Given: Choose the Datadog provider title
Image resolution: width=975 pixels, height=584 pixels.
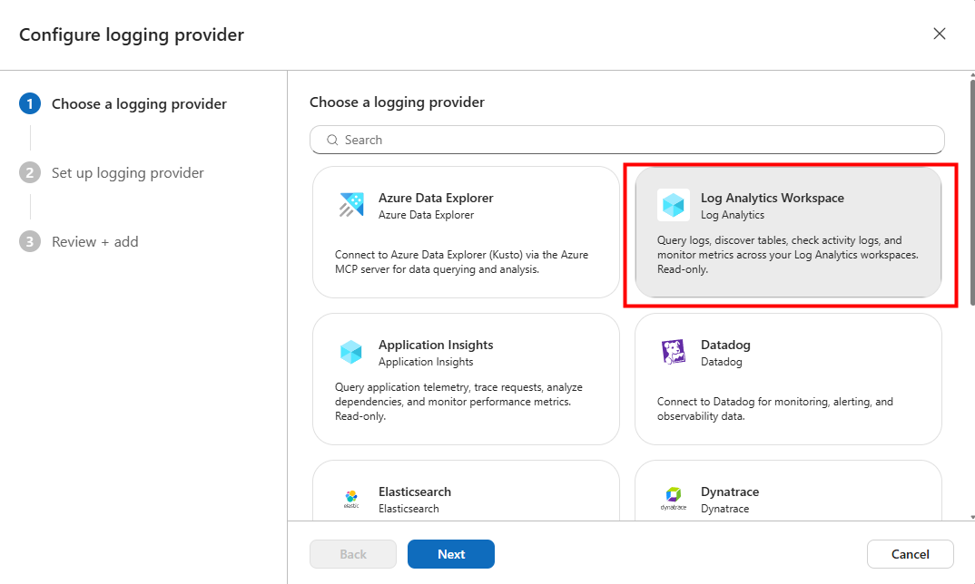Looking at the screenshot, I should pos(726,345).
